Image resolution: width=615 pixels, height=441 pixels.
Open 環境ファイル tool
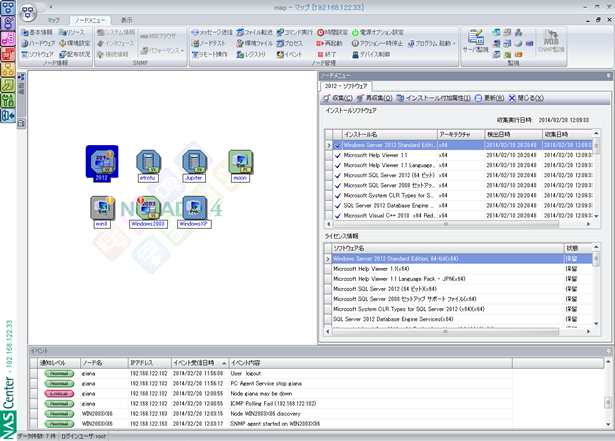click(254, 43)
